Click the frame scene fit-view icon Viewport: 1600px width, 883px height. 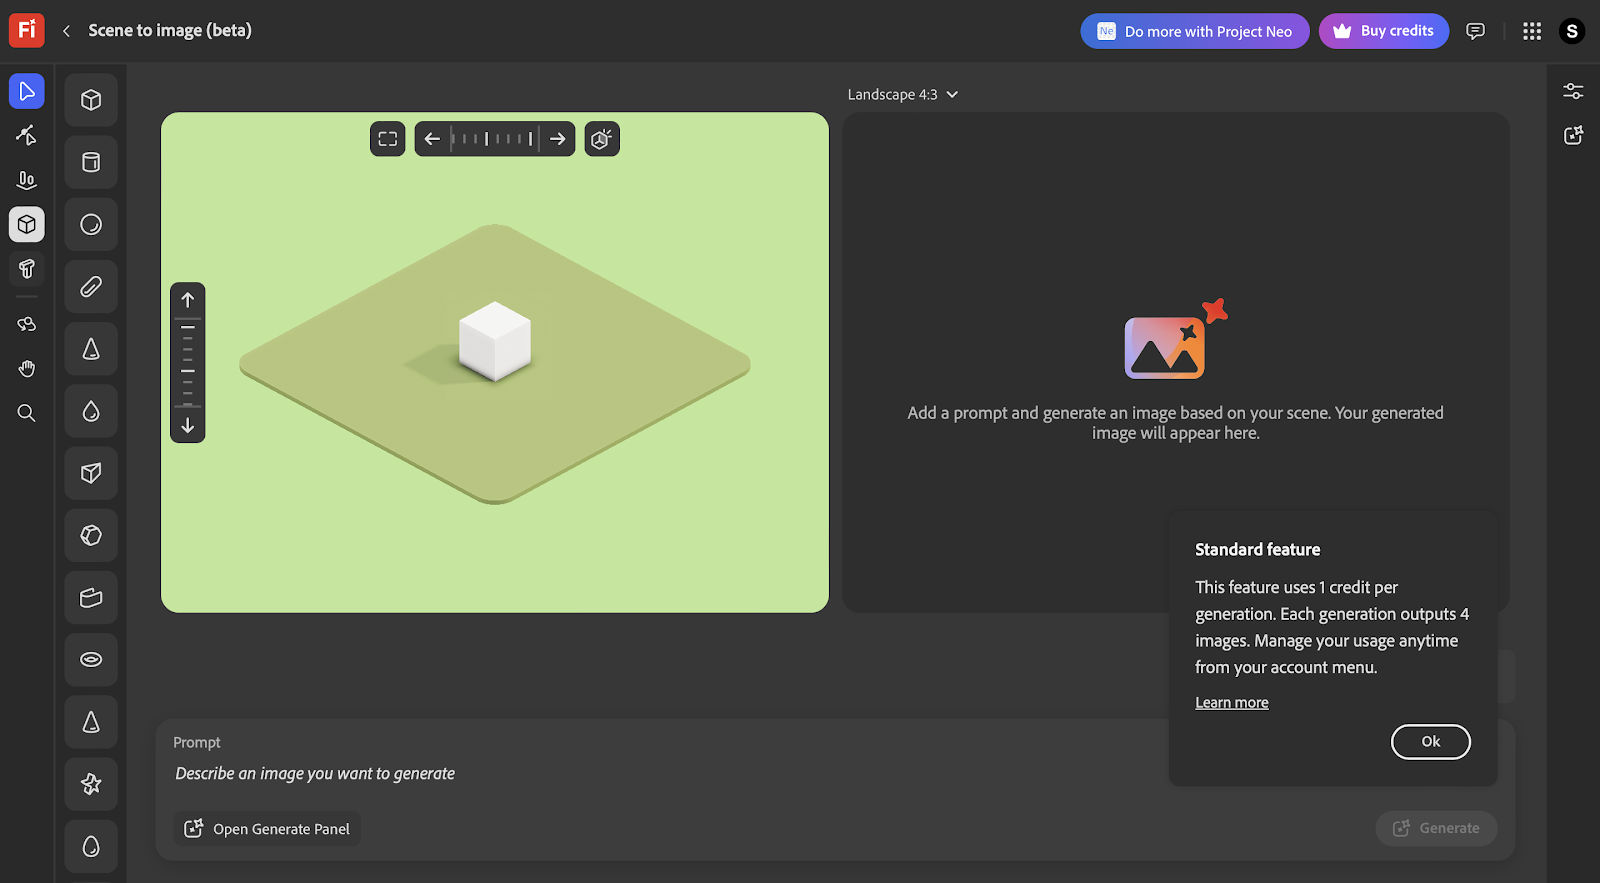point(388,139)
